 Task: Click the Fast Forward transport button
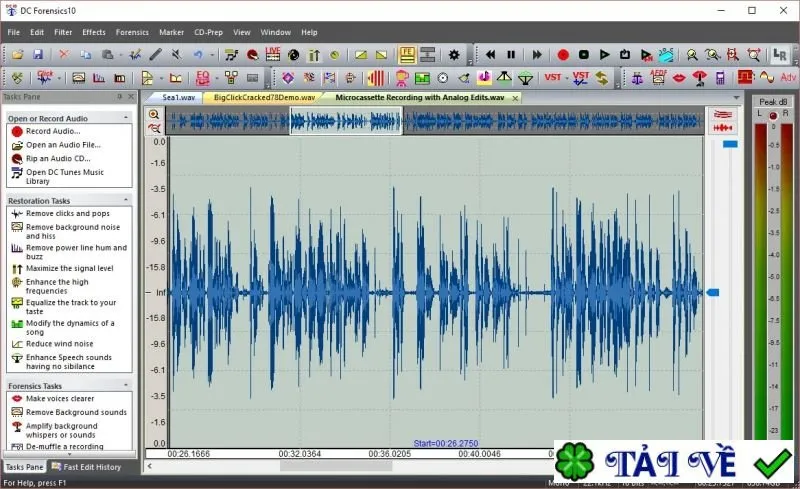click(537, 55)
